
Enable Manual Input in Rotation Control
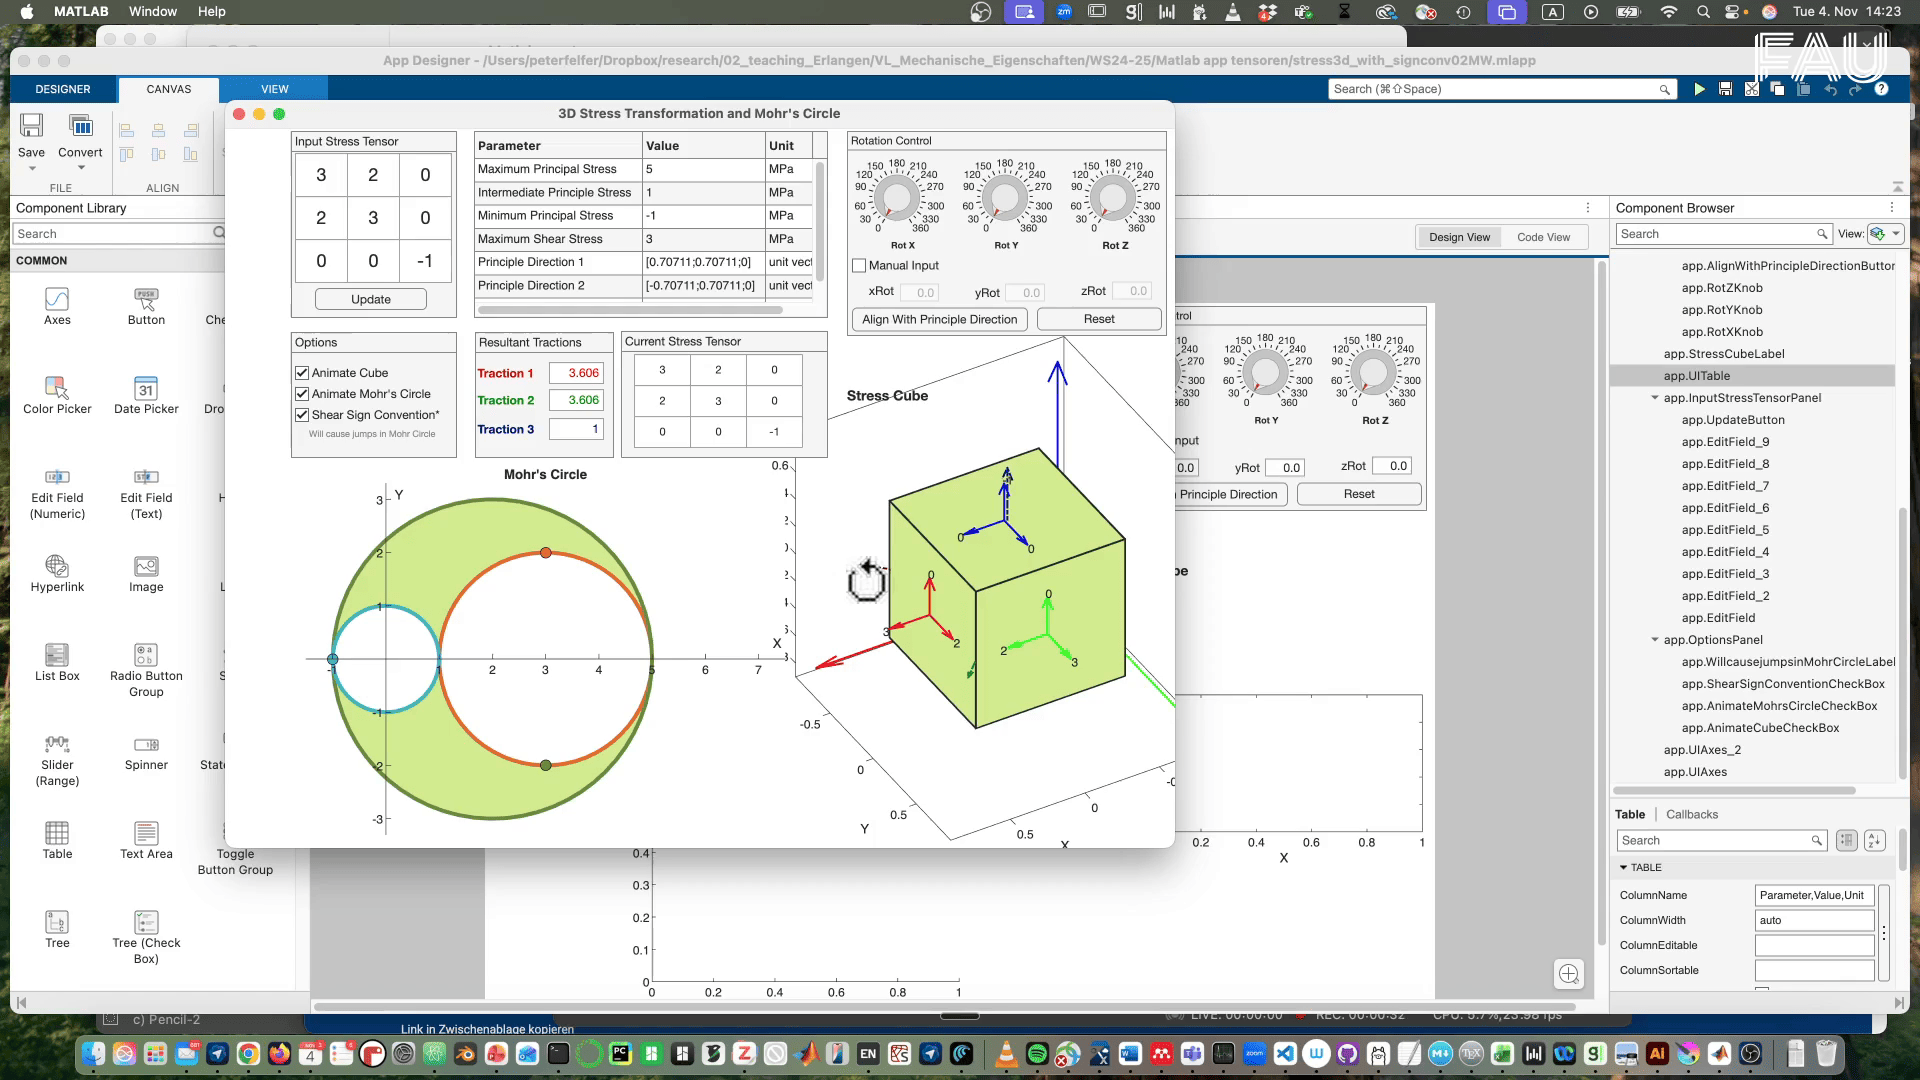(859, 265)
